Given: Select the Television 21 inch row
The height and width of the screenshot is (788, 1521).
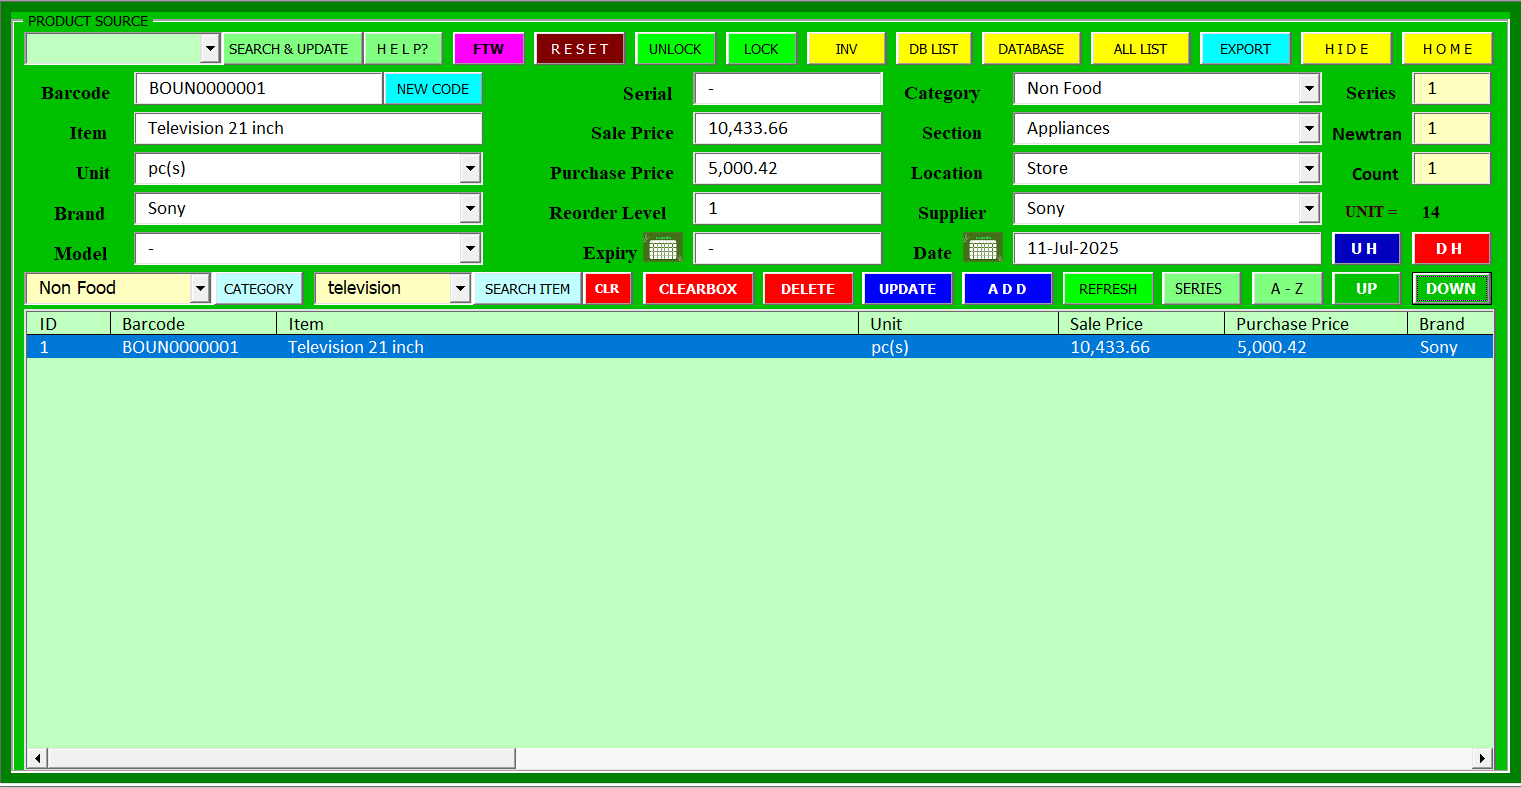Looking at the screenshot, I should tap(760, 347).
